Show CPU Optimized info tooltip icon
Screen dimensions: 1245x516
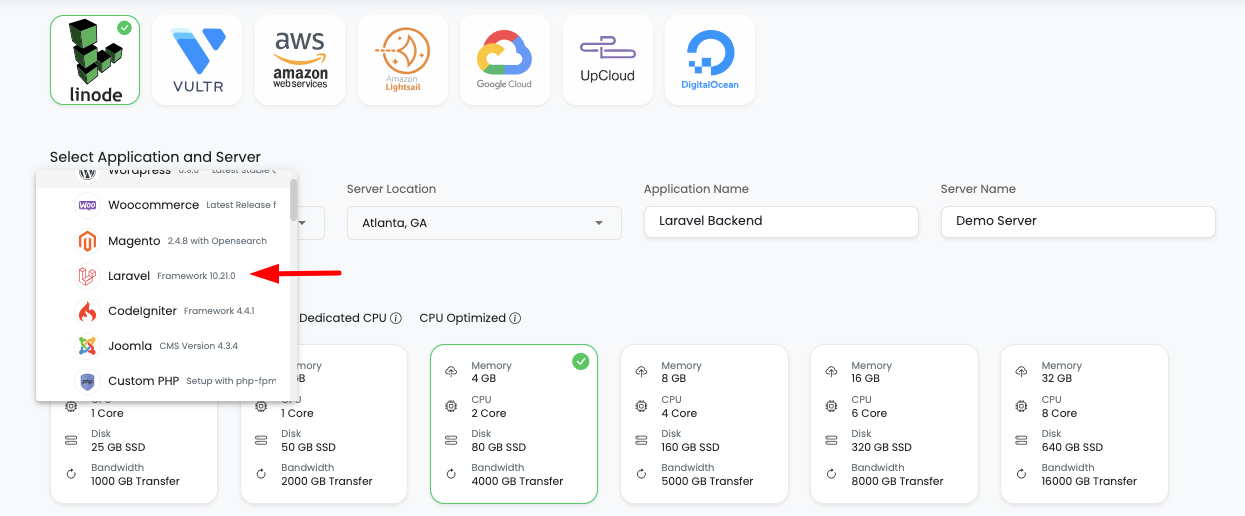(x=516, y=319)
